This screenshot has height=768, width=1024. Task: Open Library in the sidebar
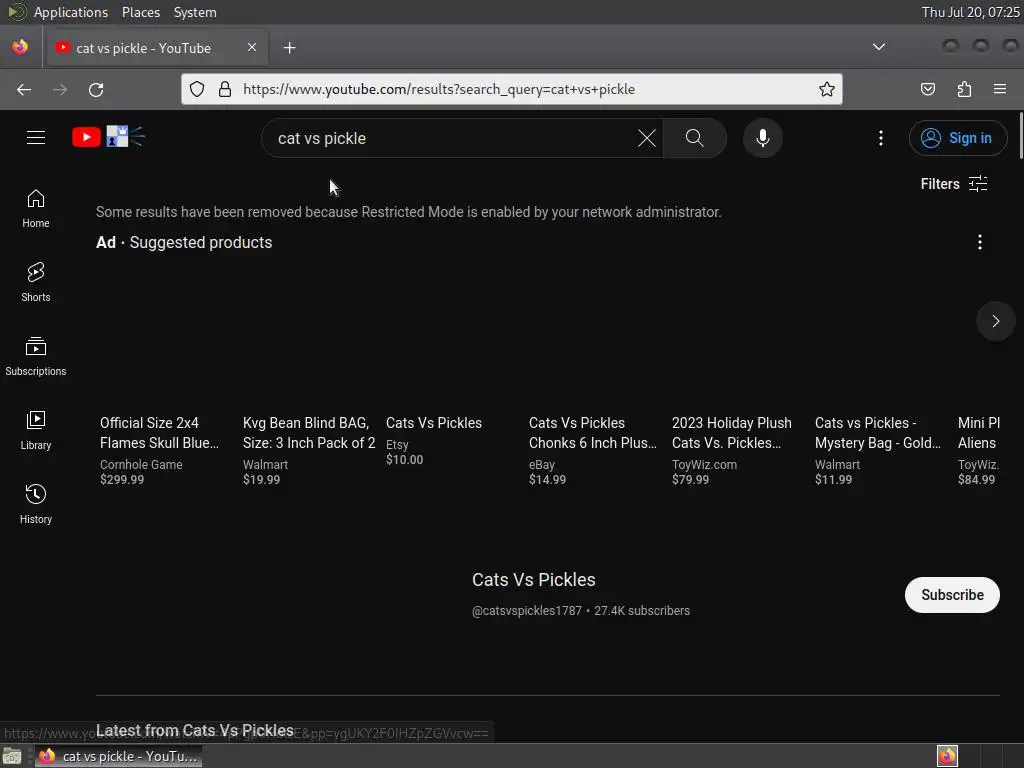point(36,430)
